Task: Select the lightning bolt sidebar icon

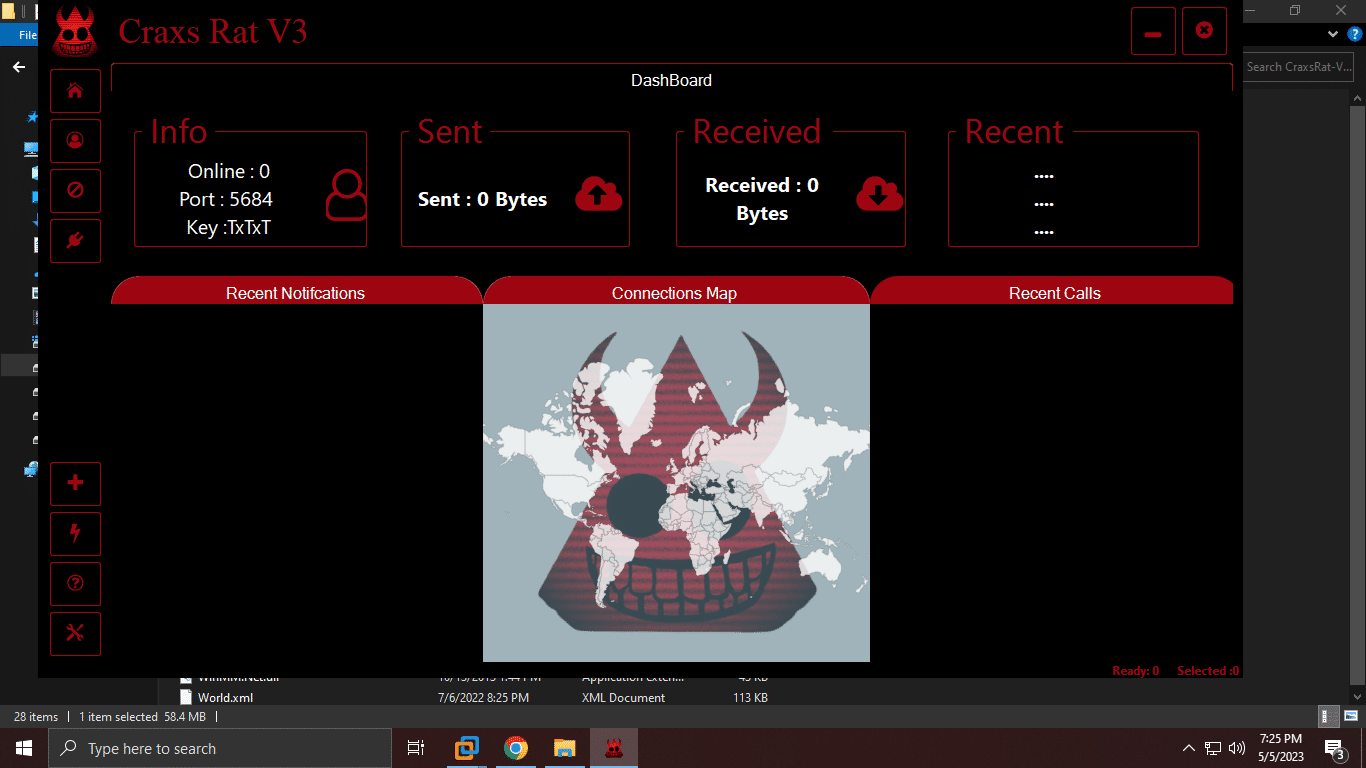Action: [75, 533]
